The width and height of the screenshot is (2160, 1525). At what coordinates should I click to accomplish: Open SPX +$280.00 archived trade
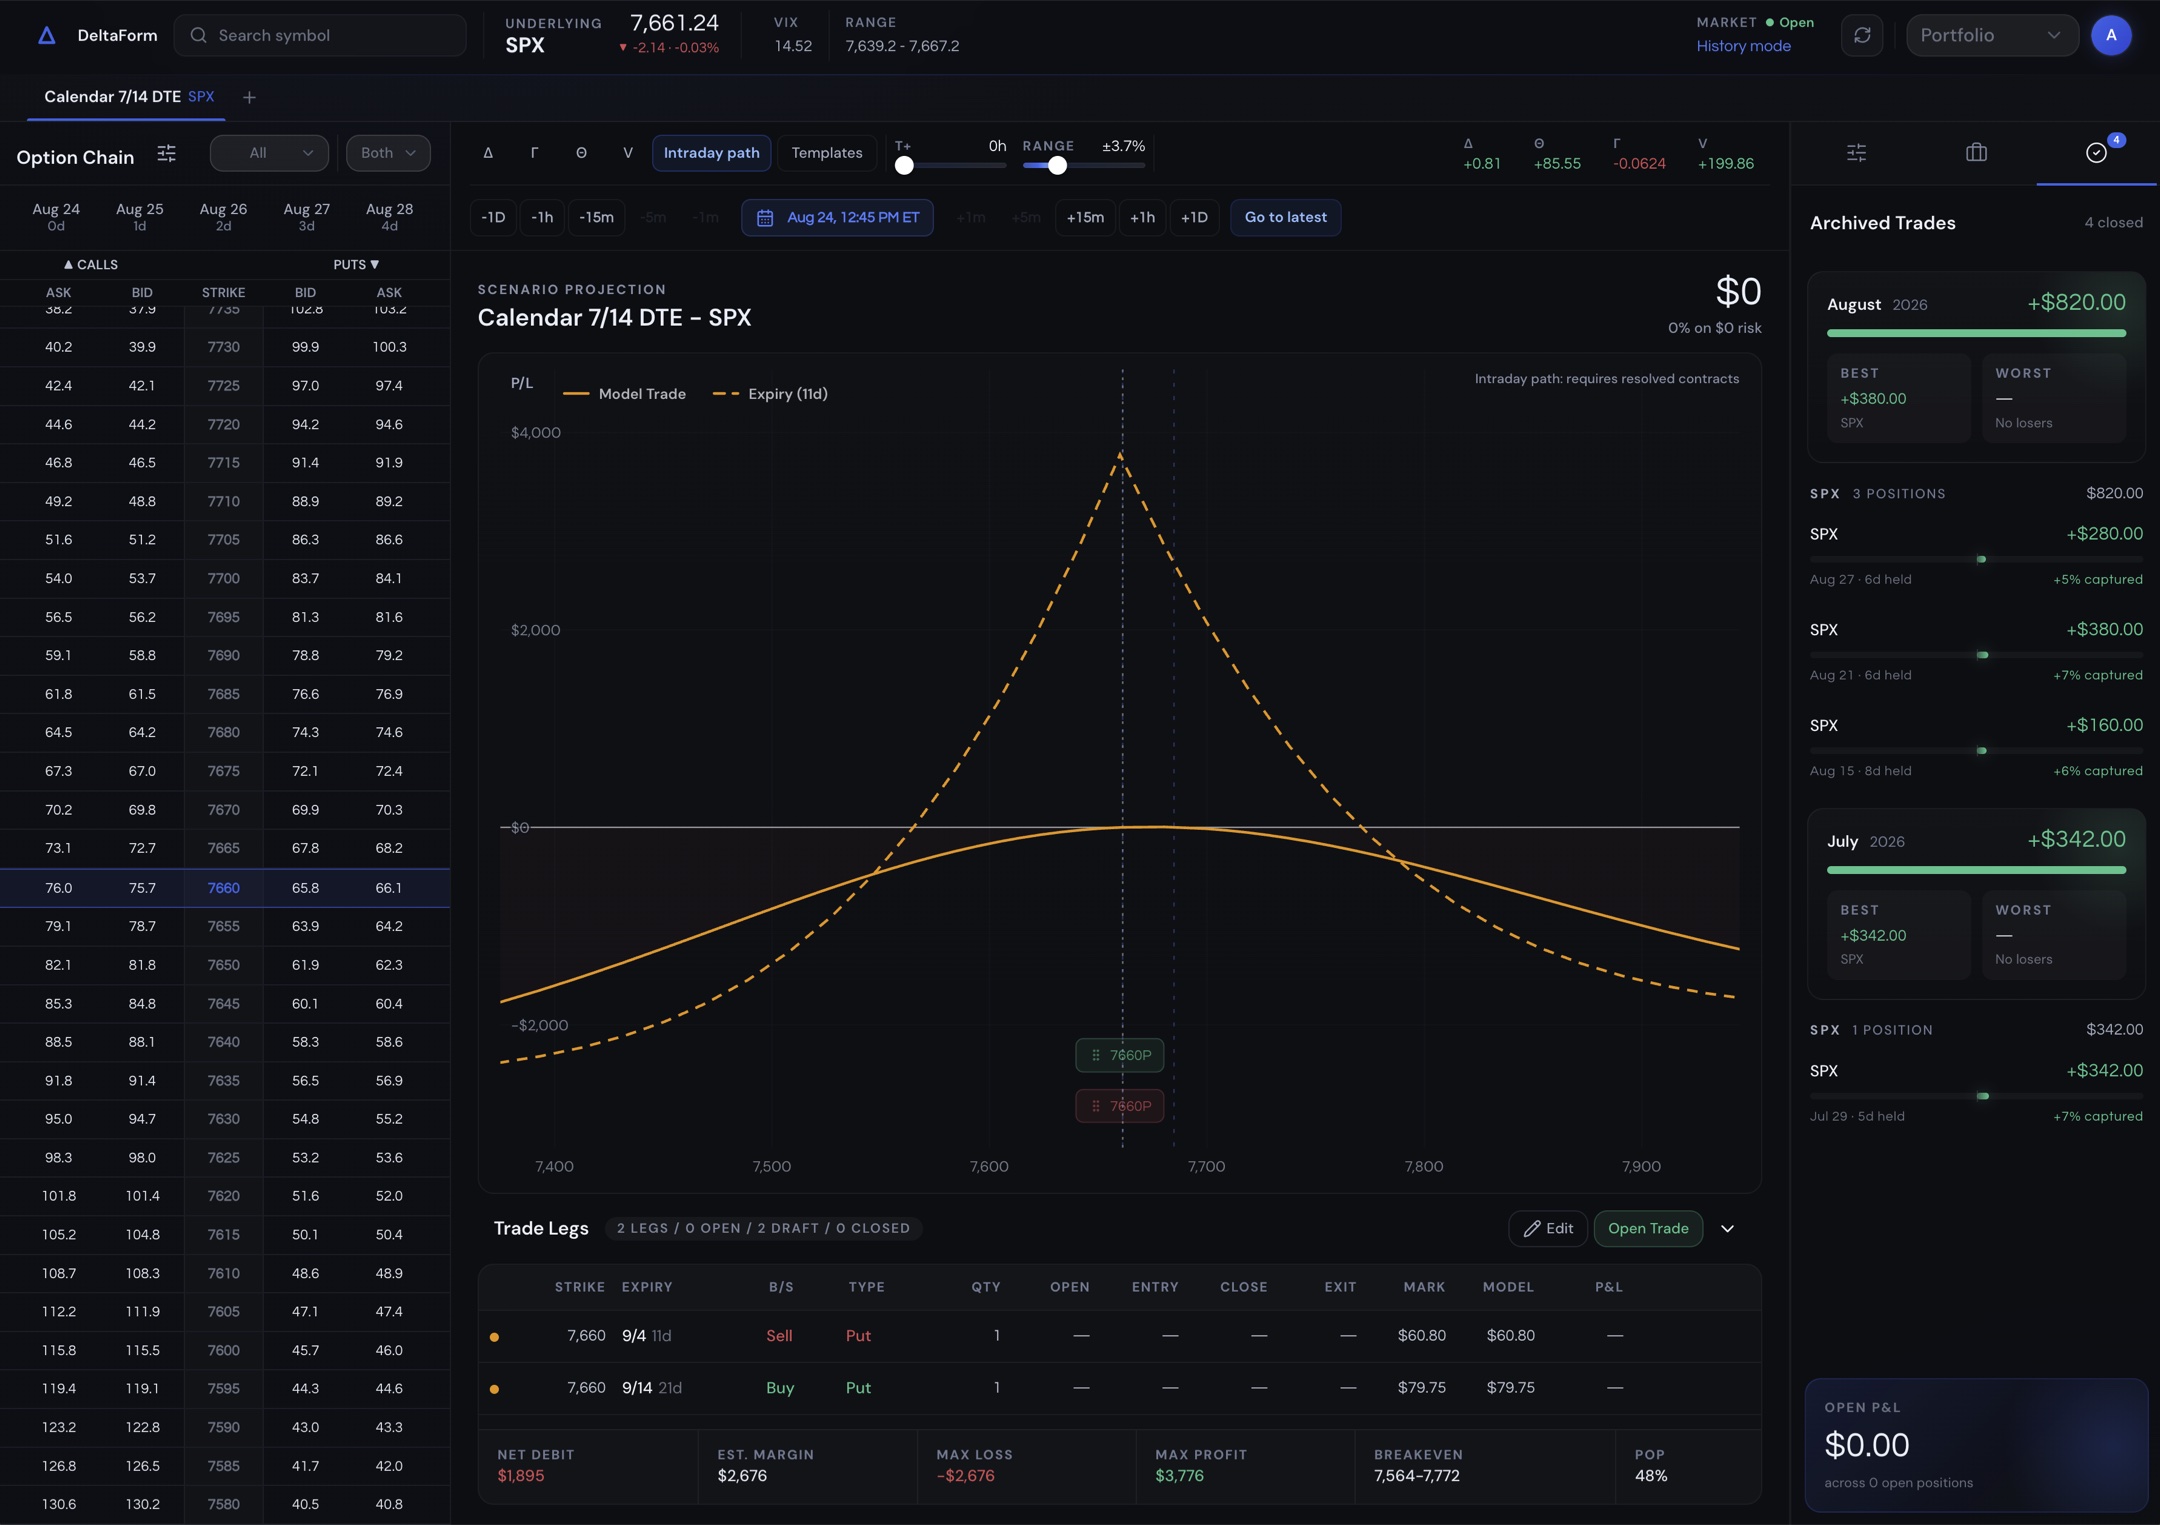(x=1976, y=555)
